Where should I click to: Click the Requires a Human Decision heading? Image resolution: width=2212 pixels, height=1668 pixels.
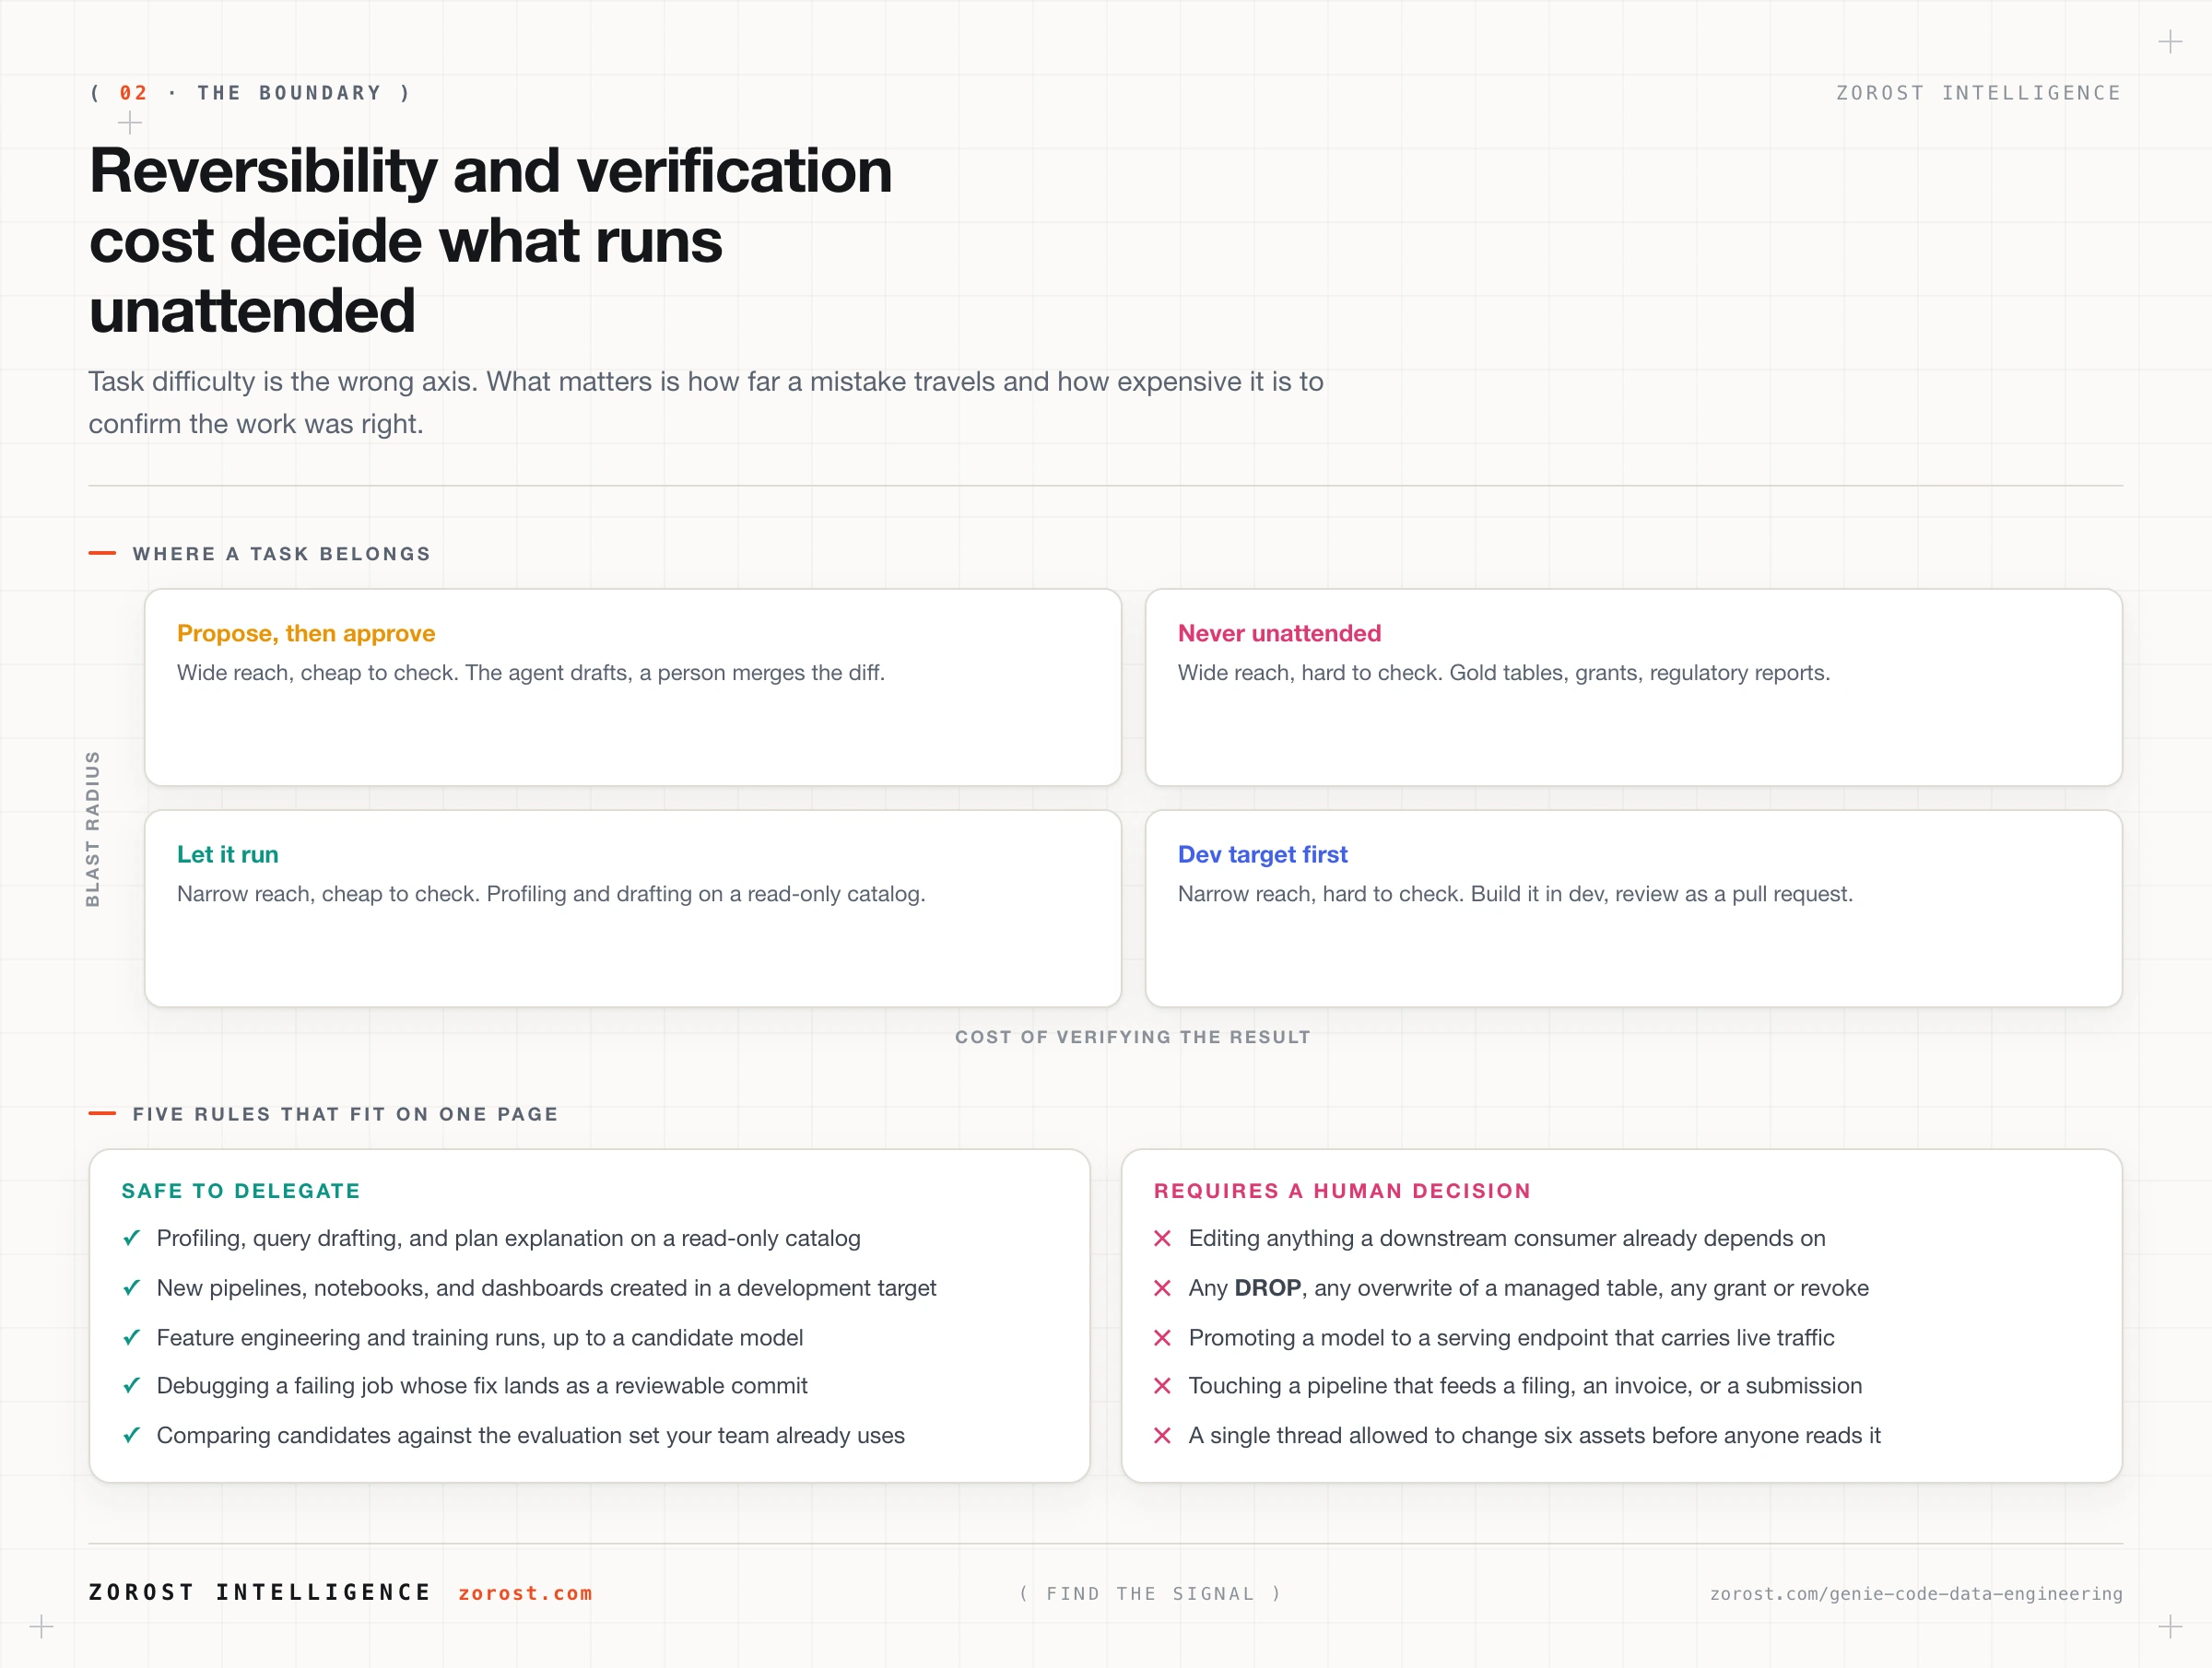(1342, 1191)
